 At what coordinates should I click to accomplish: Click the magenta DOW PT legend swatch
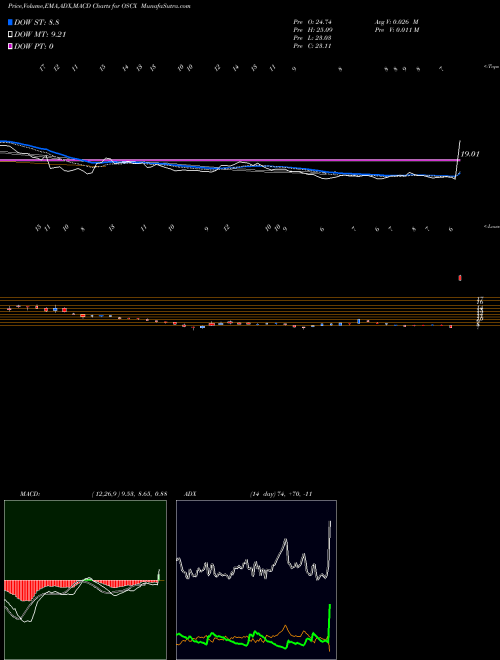[x=11, y=46]
